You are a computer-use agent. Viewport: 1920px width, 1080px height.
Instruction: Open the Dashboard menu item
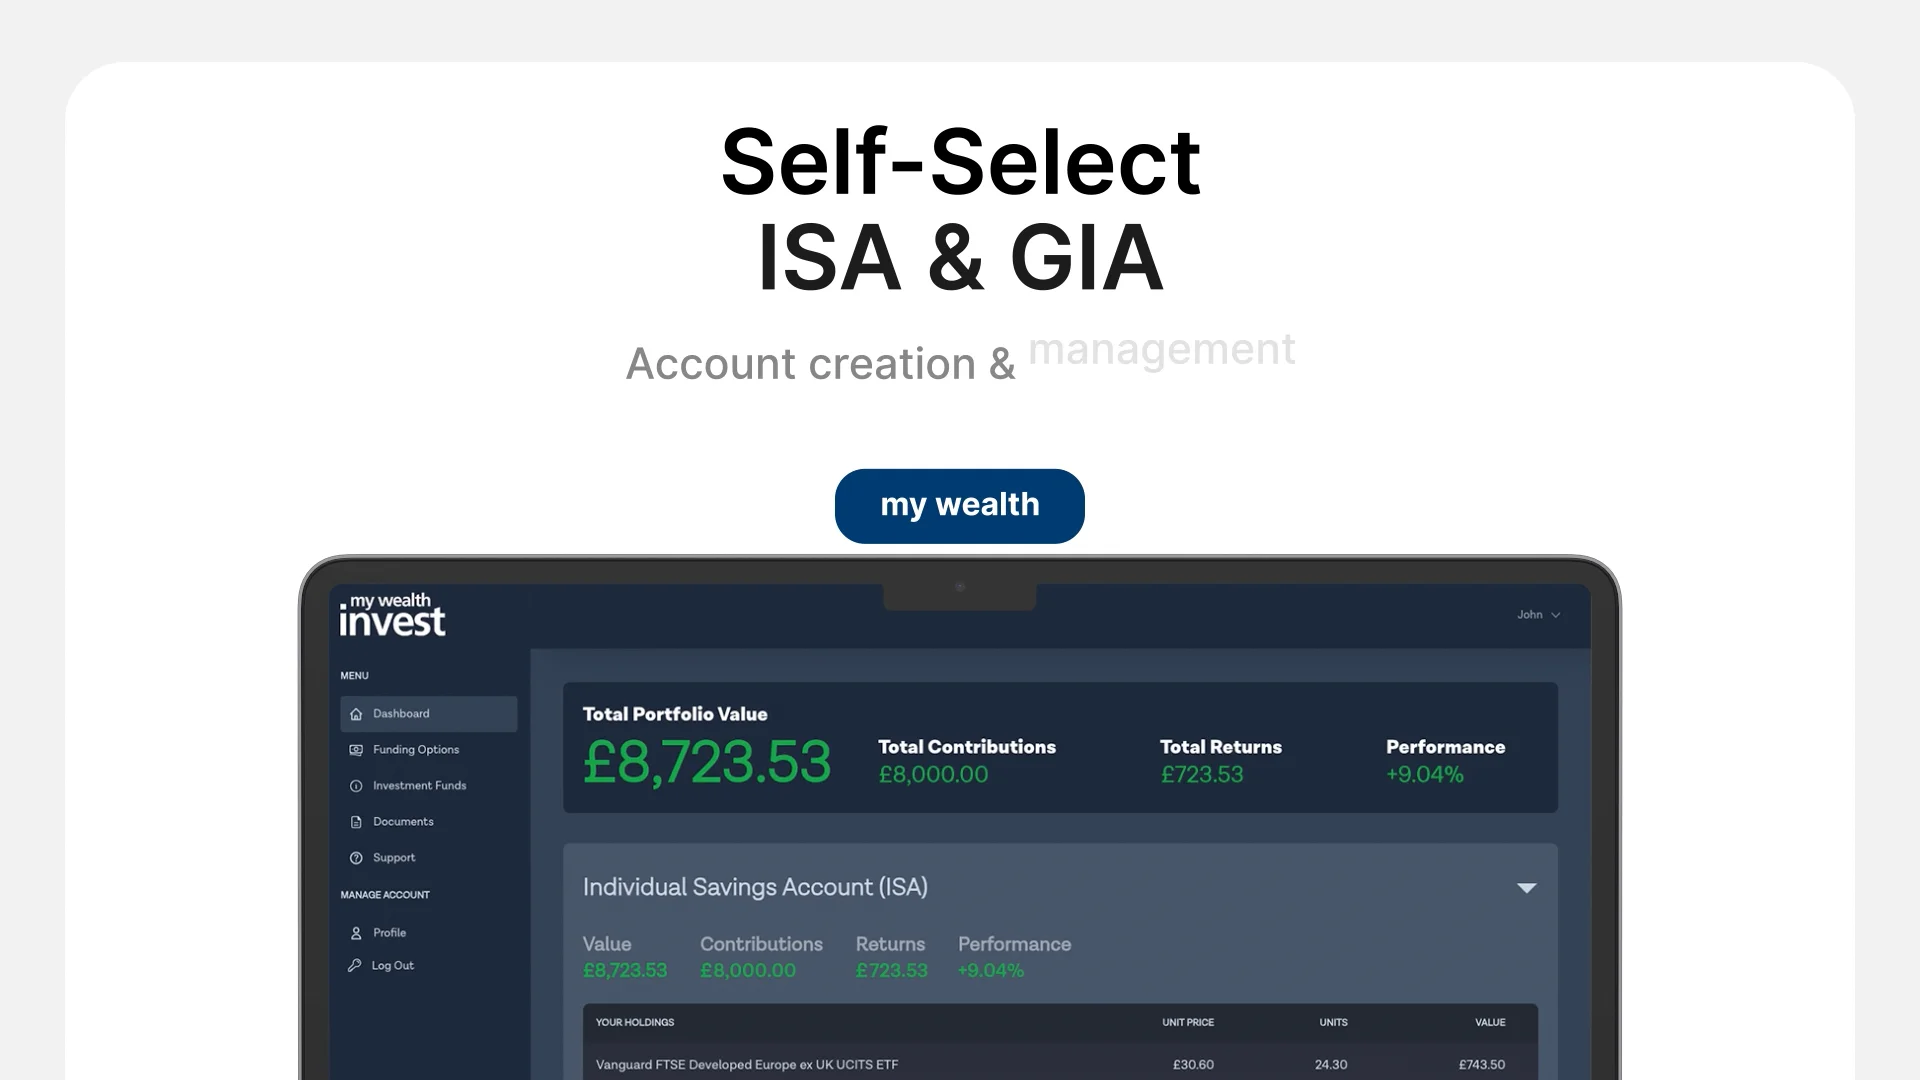[428, 714]
